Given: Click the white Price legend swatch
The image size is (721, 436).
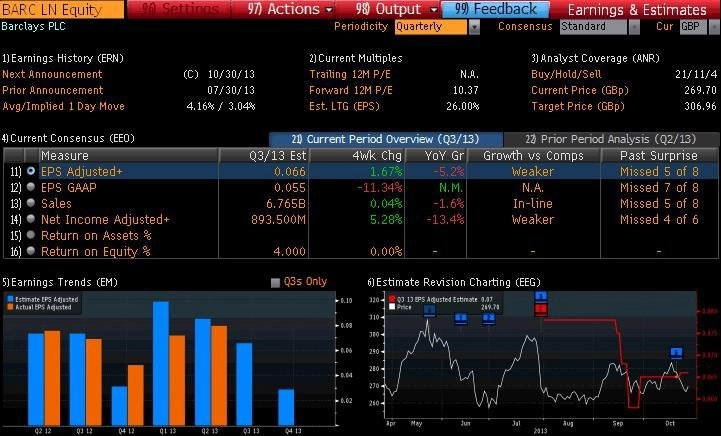Looking at the screenshot, I should [x=392, y=307].
